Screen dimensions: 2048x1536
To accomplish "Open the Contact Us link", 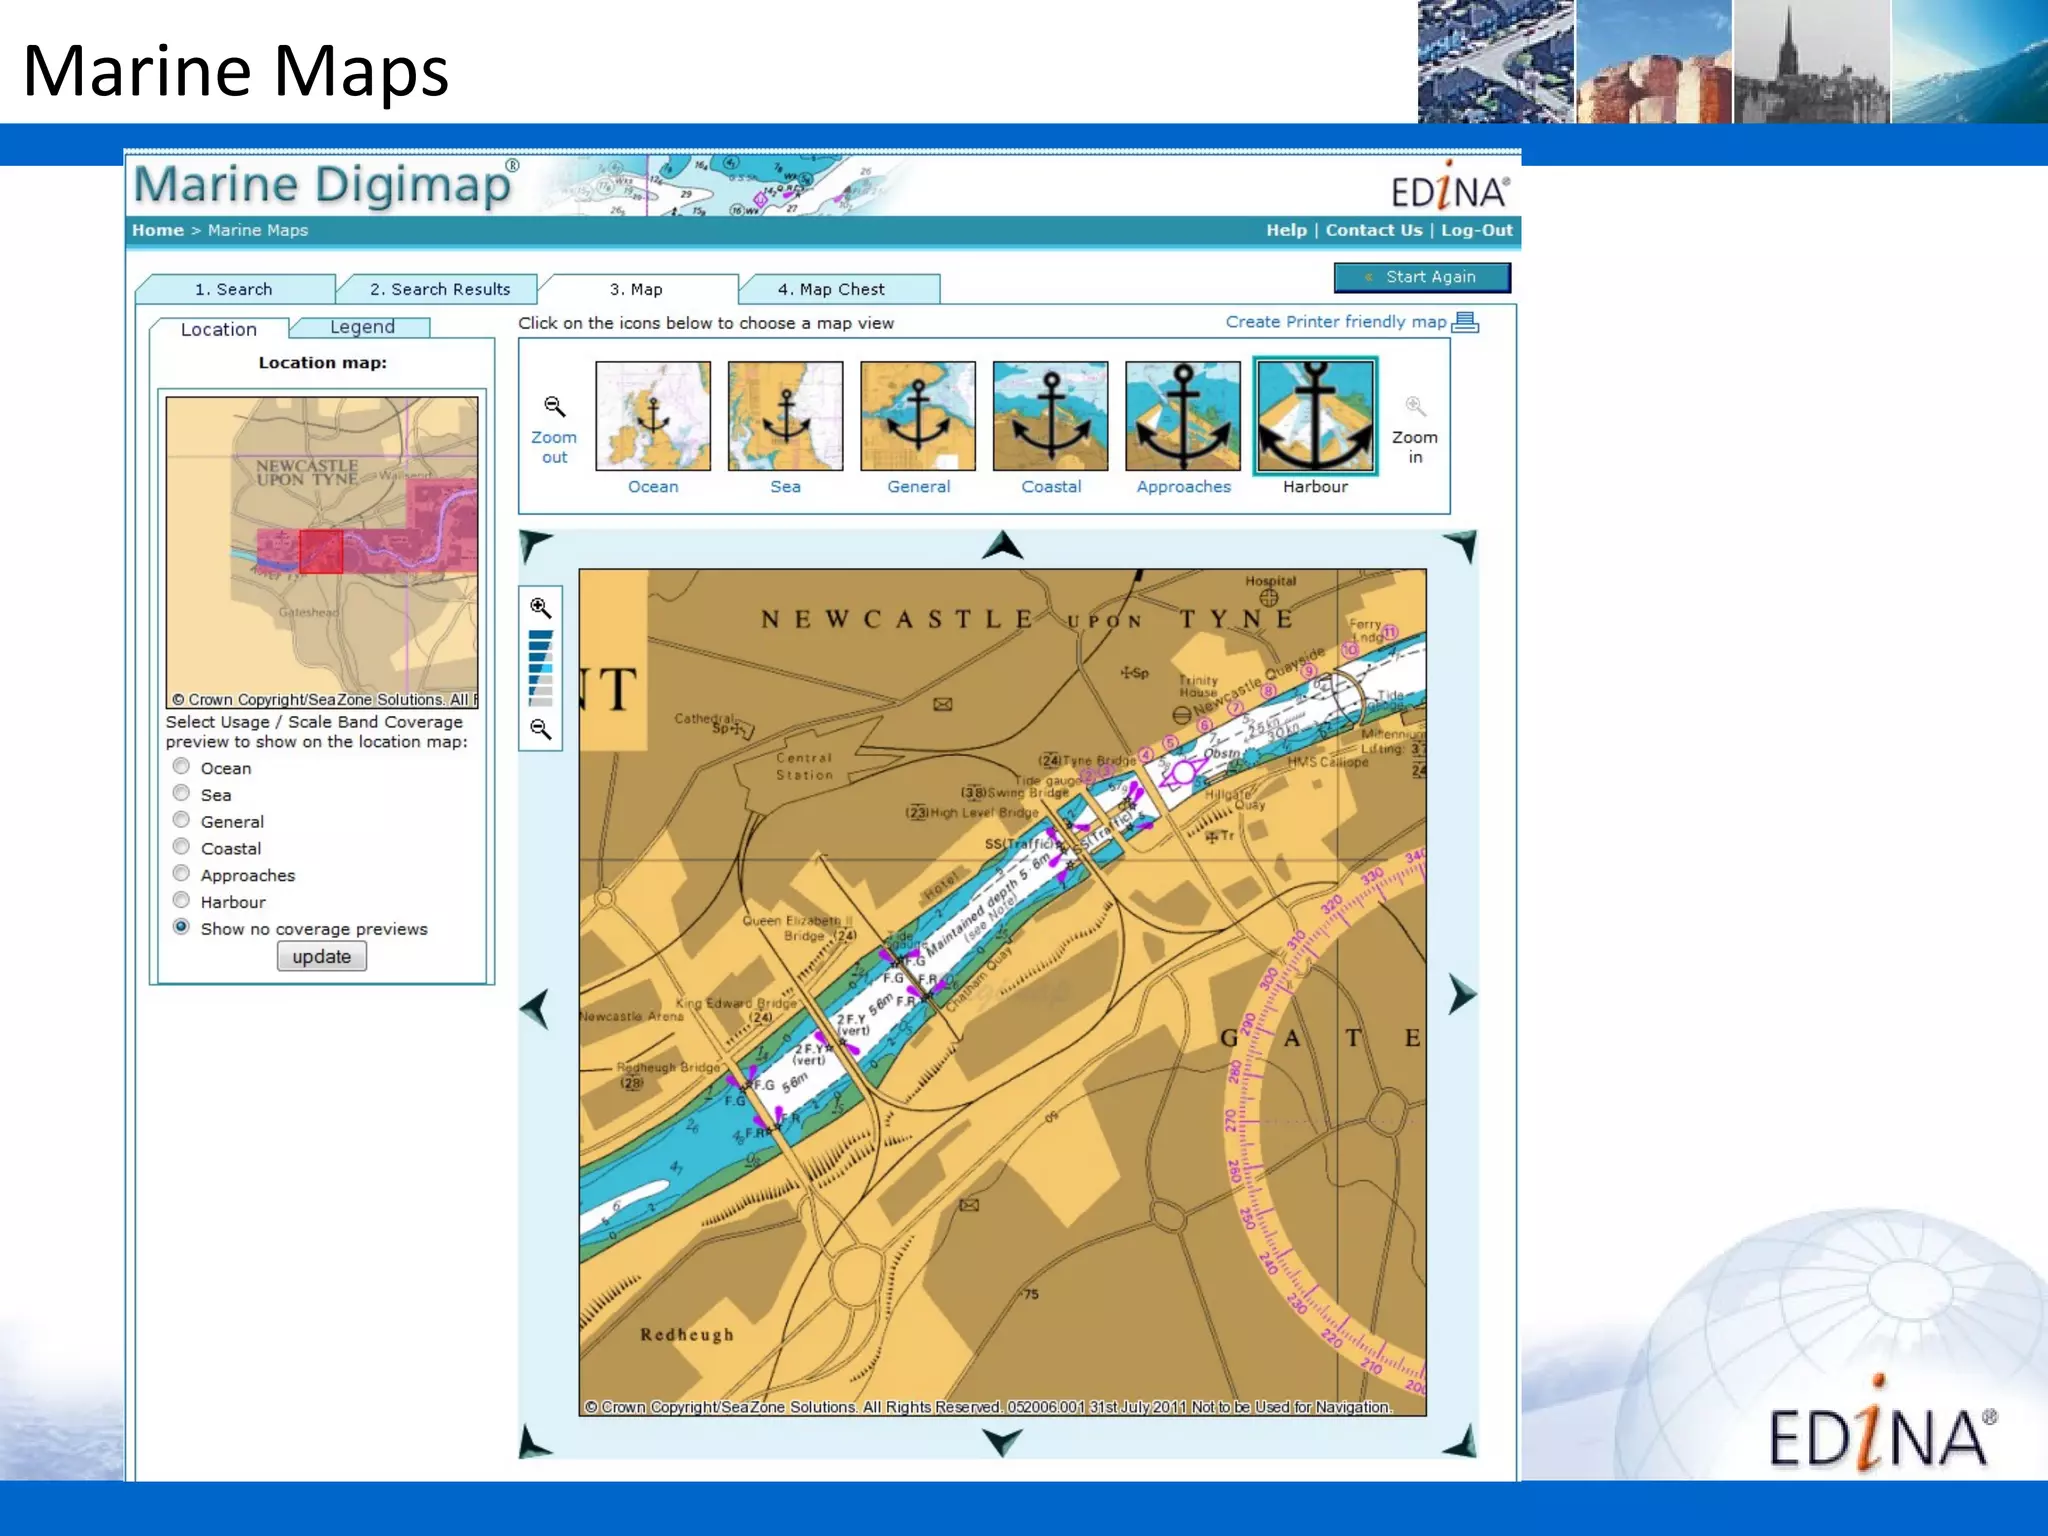I will pyautogui.click(x=1374, y=230).
